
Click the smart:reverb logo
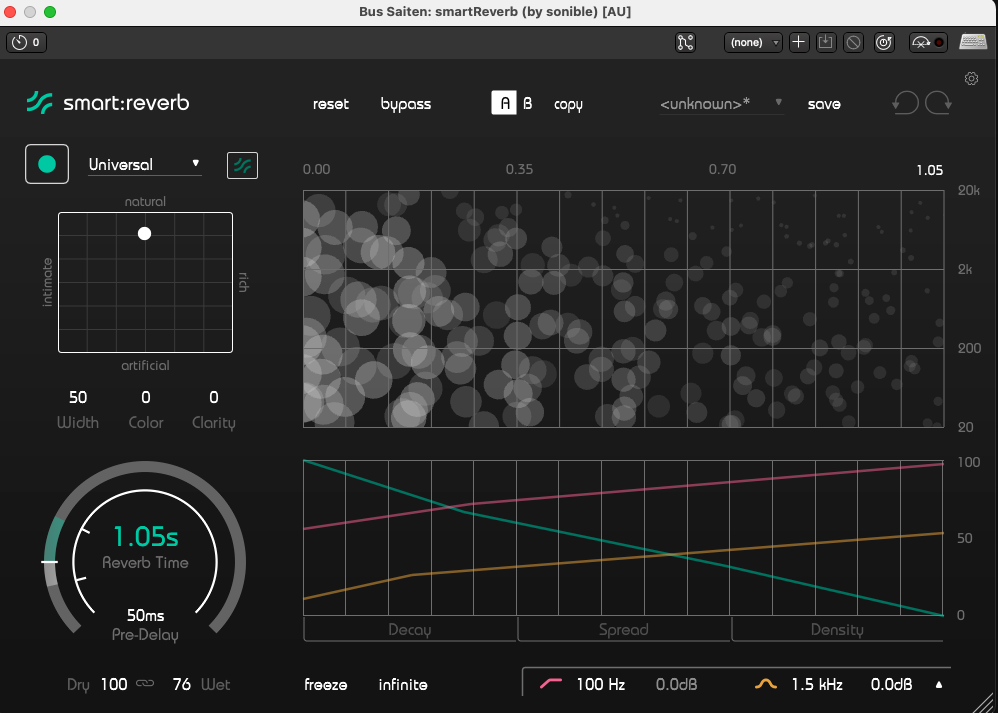click(108, 102)
